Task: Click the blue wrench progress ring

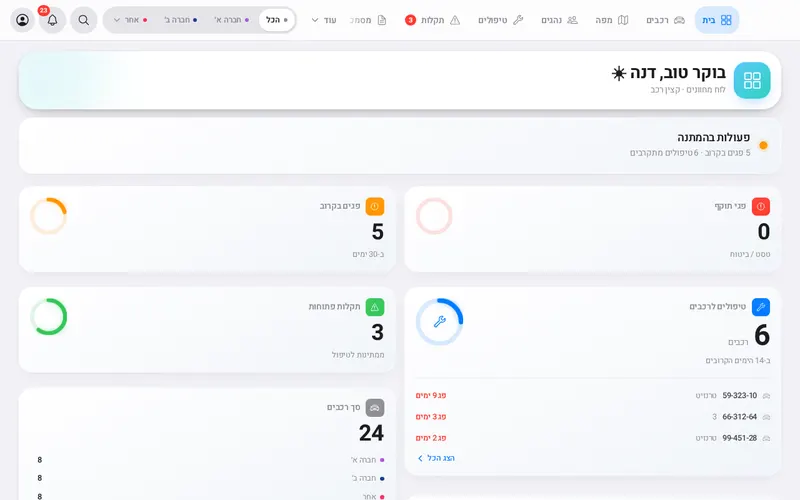Action: (439, 322)
